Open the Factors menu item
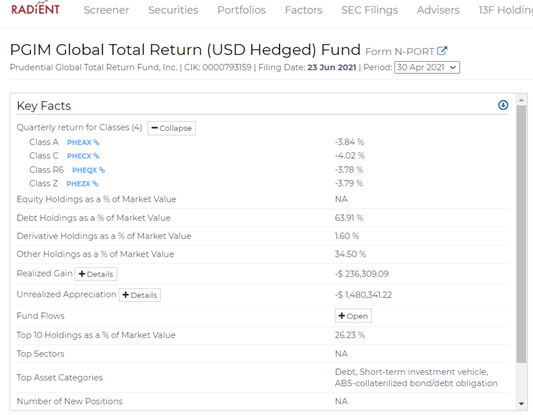This screenshot has width=533, height=415. point(304,10)
